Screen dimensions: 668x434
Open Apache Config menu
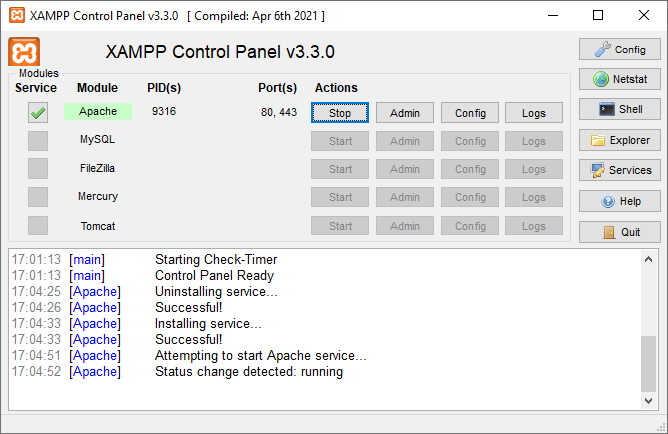[470, 113]
